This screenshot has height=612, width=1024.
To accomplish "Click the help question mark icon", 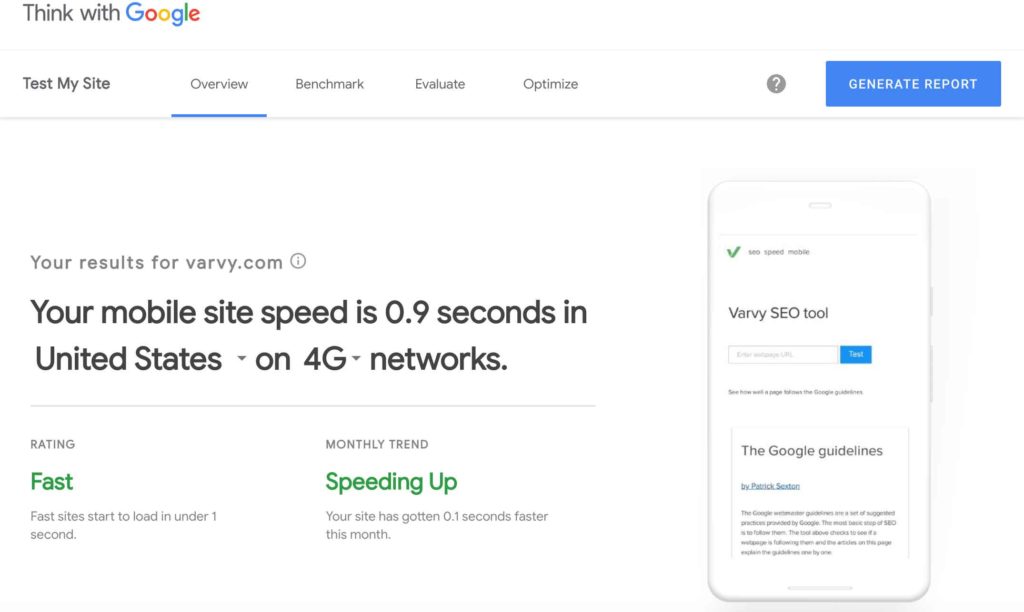I will (x=776, y=84).
